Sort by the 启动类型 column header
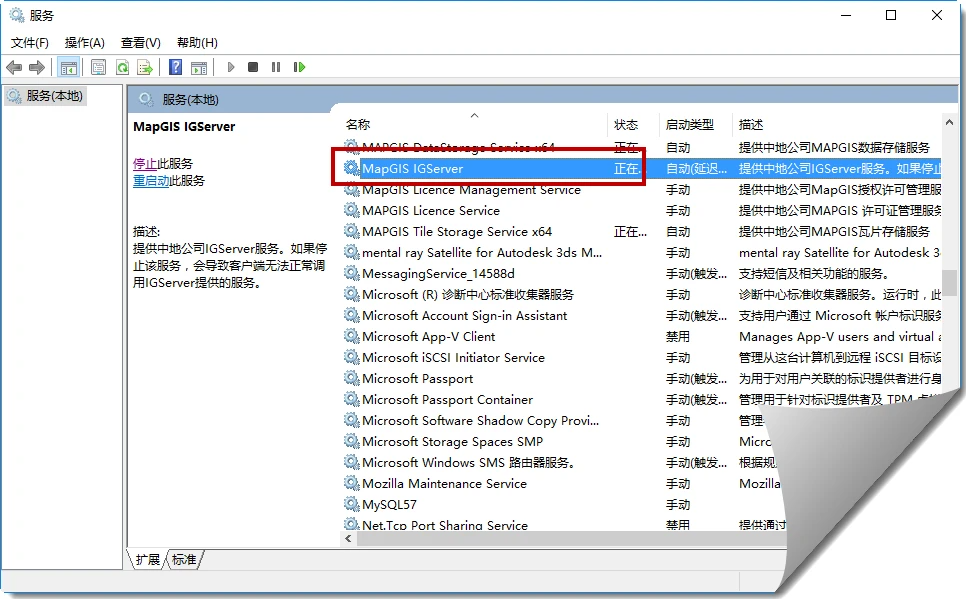The height and width of the screenshot is (599, 966). pyautogui.click(x=696, y=124)
